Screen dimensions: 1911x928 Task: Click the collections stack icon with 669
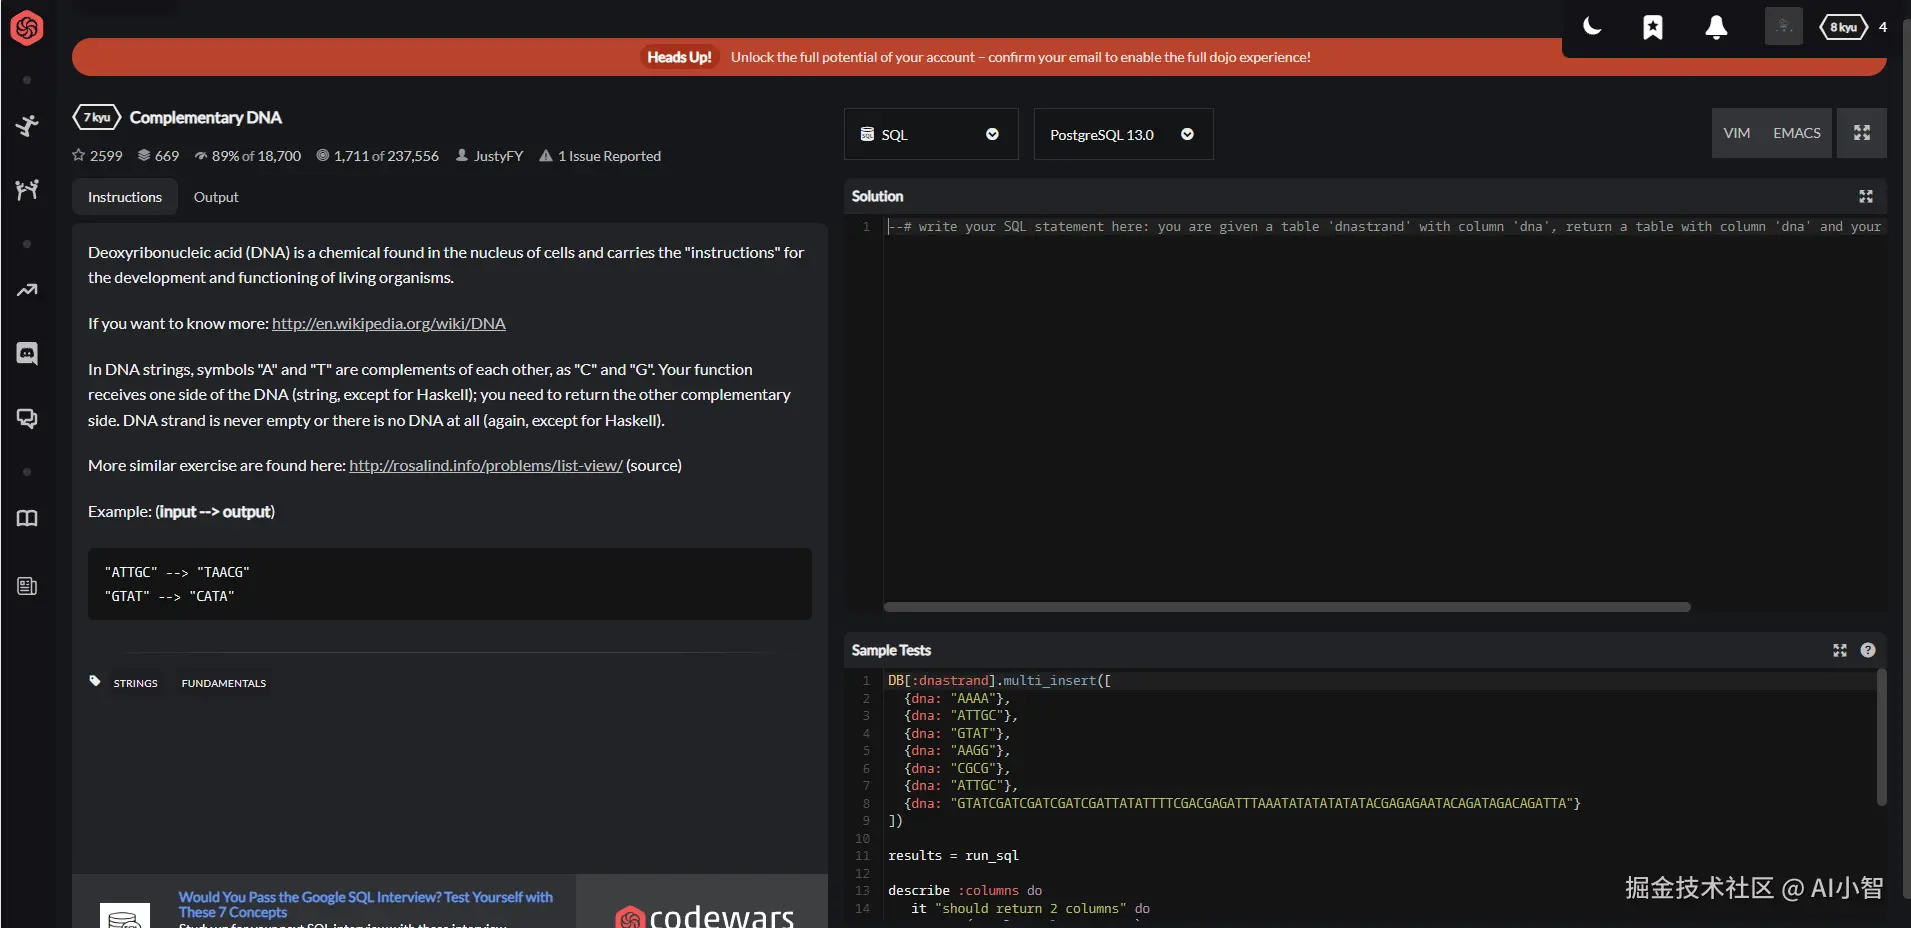point(144,155)
